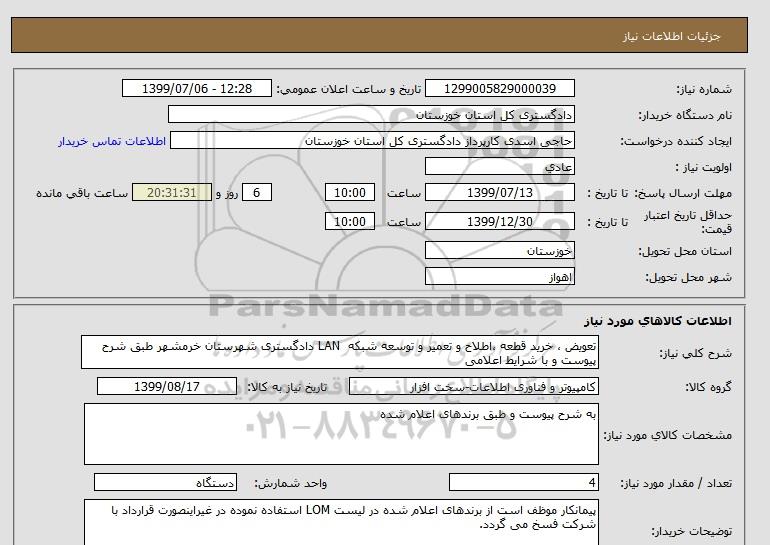
Task: Click the اطلاعات کالاهای مورد نیاز section heading
Action: pos(658,321)
